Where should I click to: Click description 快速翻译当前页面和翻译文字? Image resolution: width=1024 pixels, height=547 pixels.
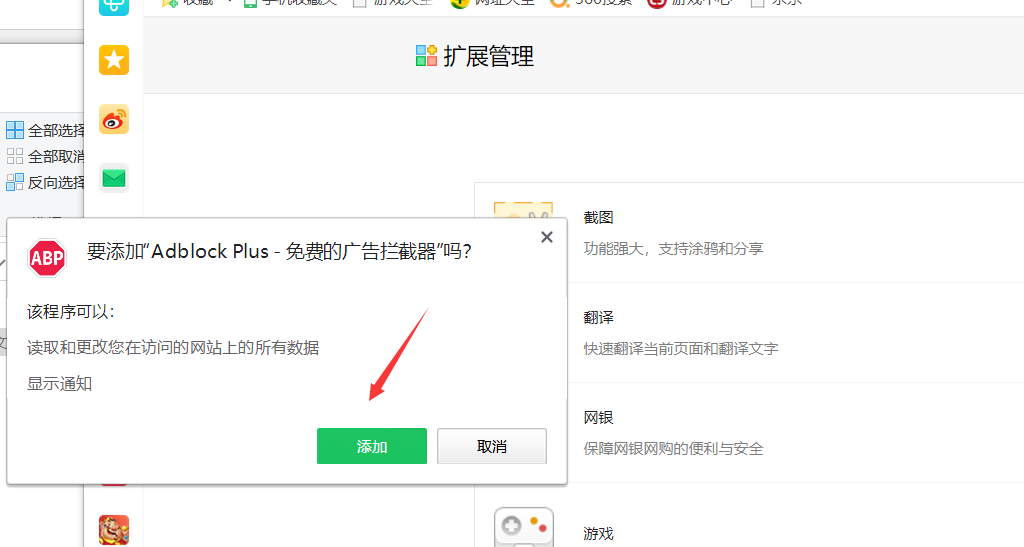pos(680,349)
